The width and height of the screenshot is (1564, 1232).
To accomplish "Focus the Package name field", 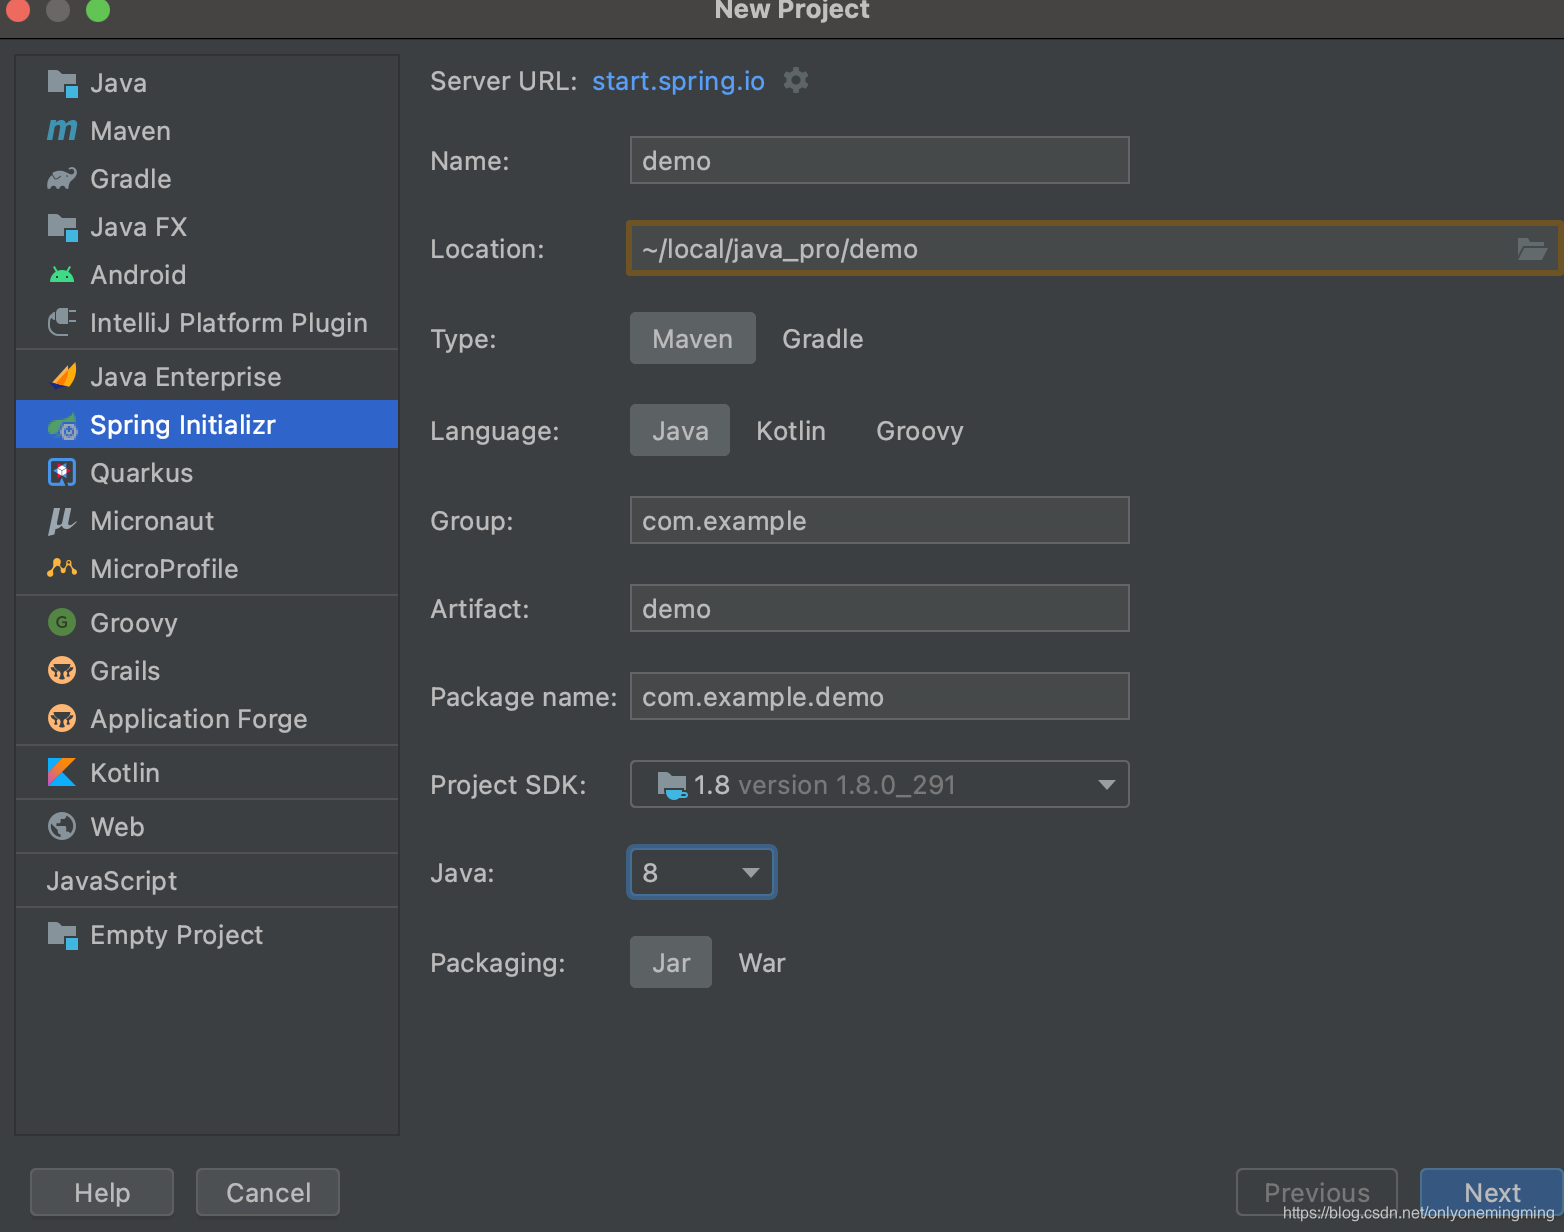I will pos(880,696).
